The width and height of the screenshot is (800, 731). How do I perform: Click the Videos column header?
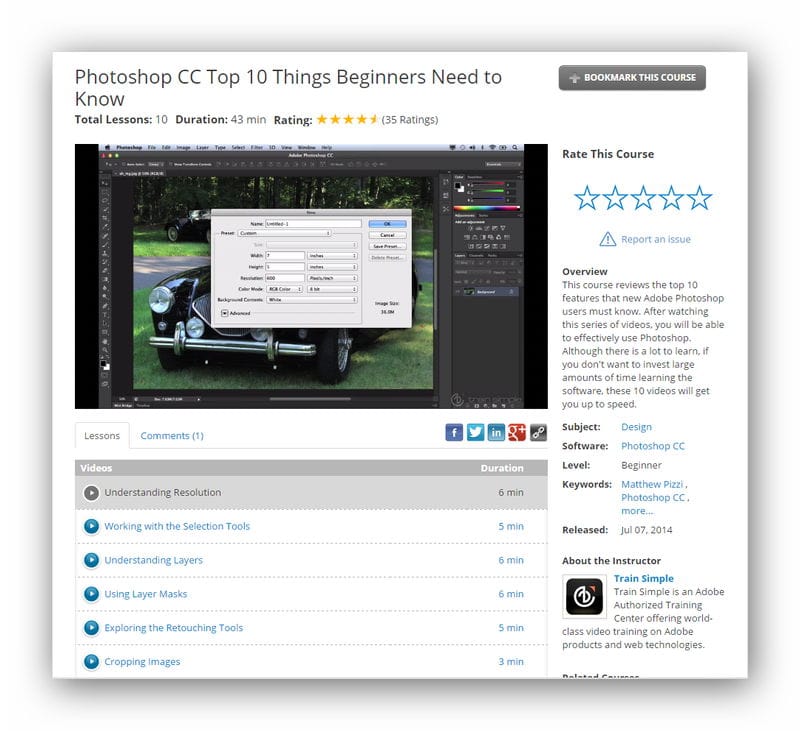tap(96, 468)
